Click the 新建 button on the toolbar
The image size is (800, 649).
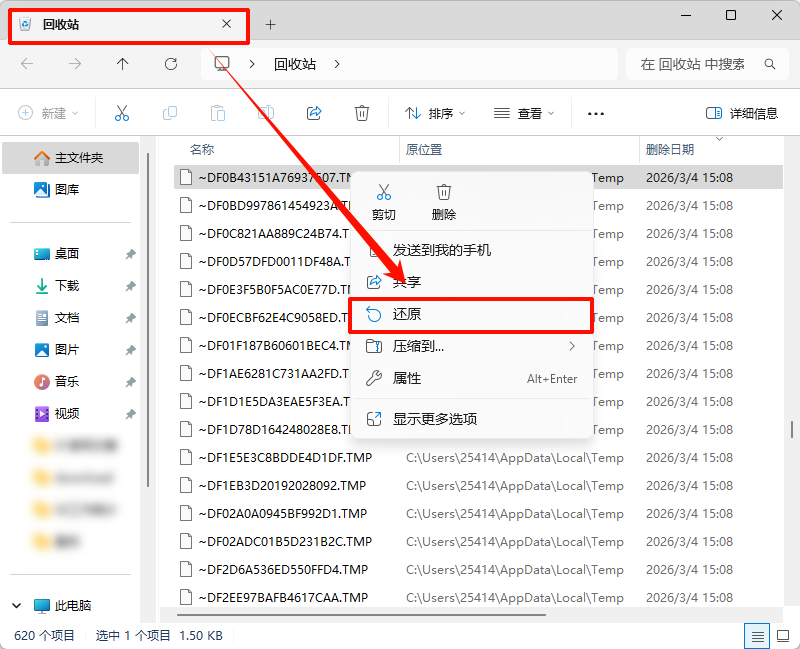pyautogui.click(x=47, y=113)
